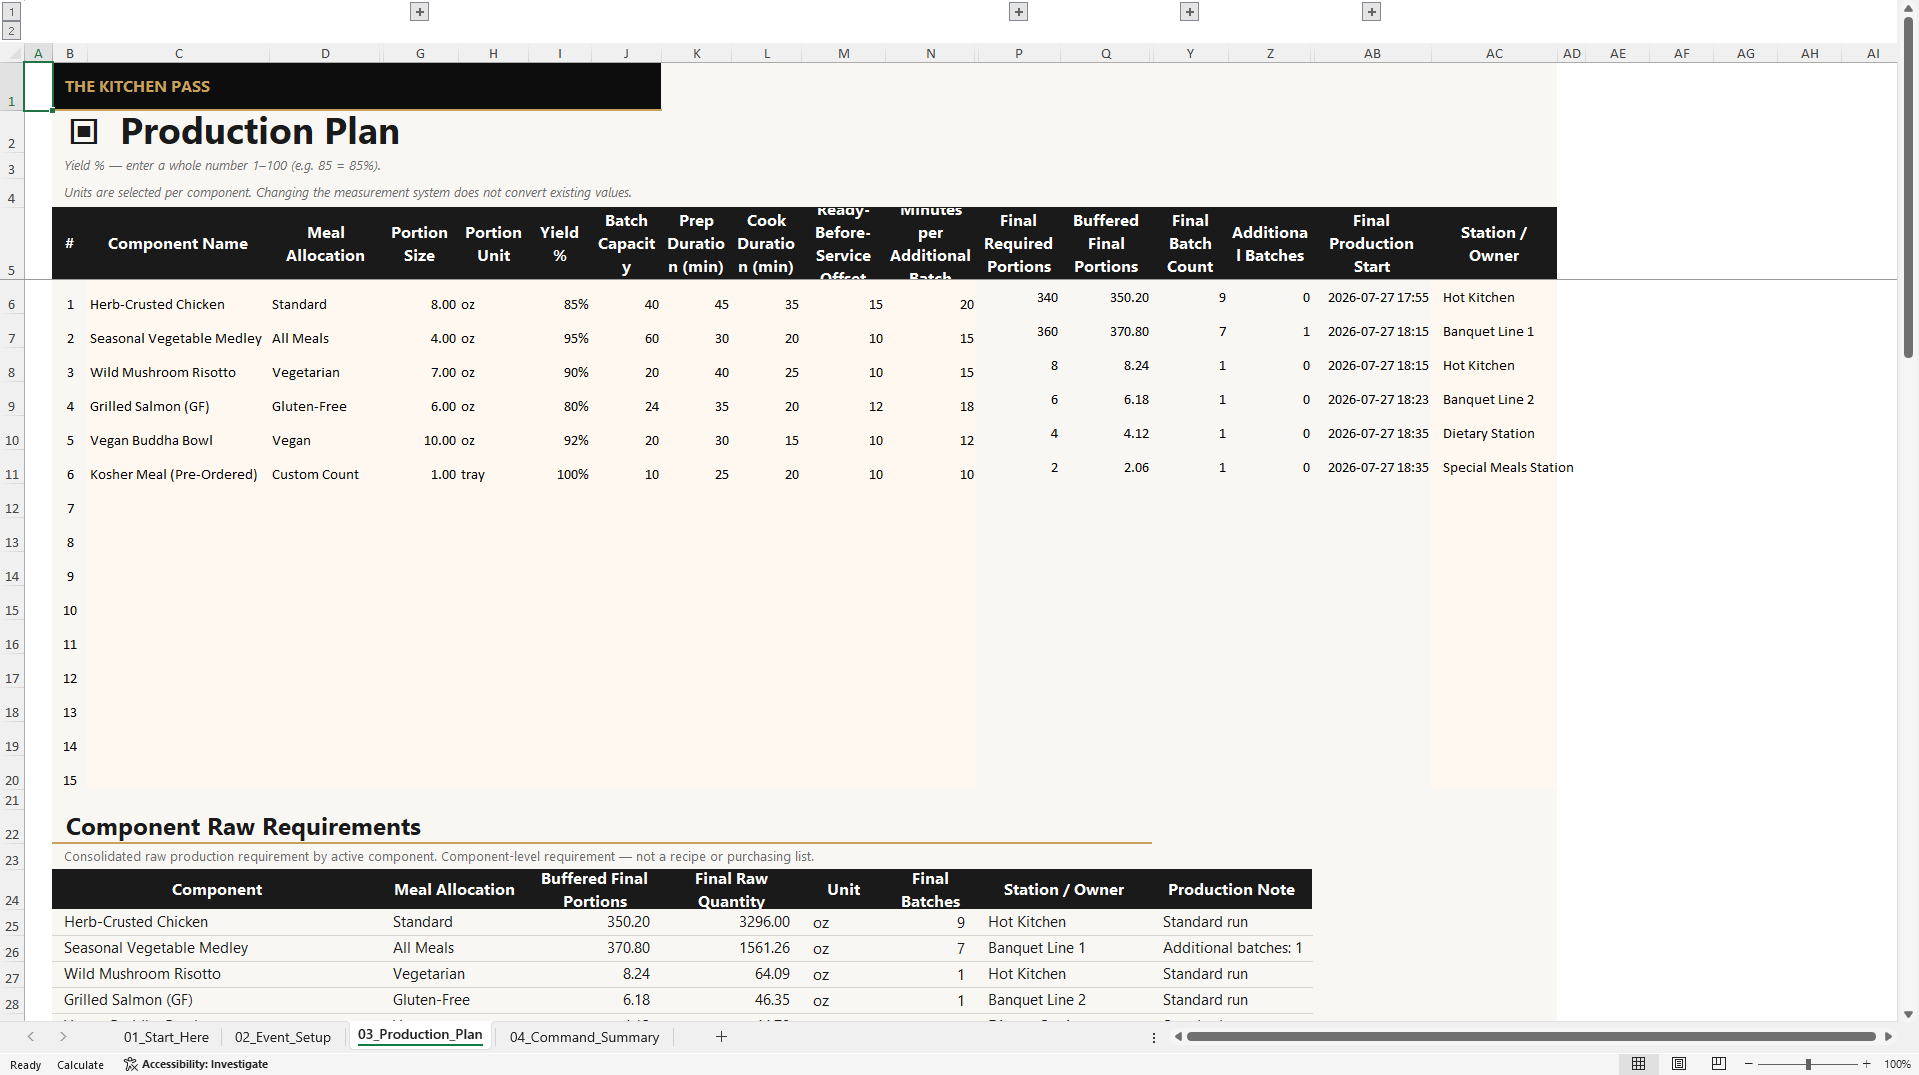Zoom in with the plus button
Viewport: 1919px width, 1075px height.
tap(1866, 1064)
